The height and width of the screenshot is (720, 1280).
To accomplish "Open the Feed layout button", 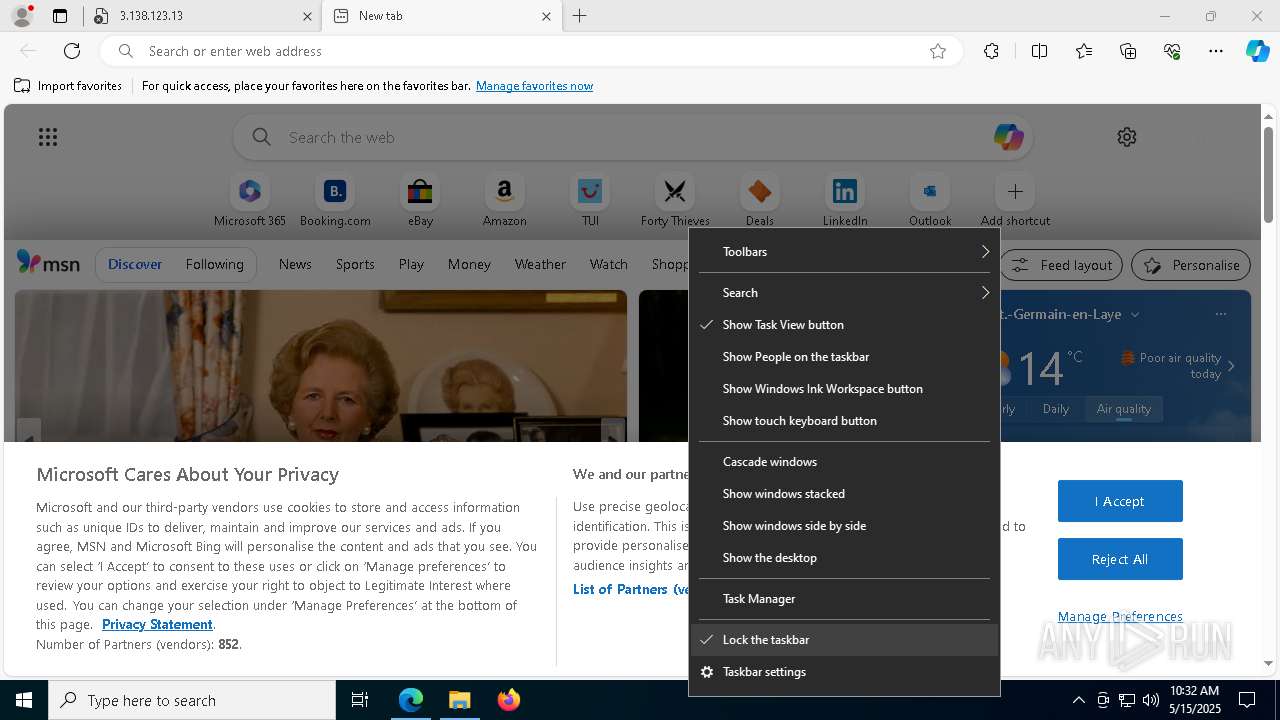I will pos(1062,265).
